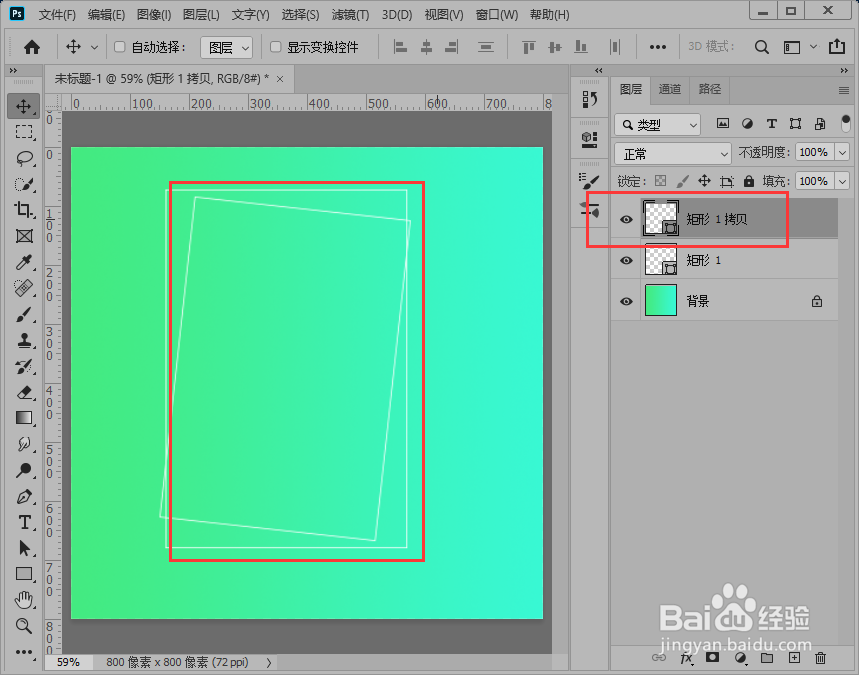Align horizontal centers in the options bar
Viewport: 859px width, 675px height.
(x=426, y=47)
